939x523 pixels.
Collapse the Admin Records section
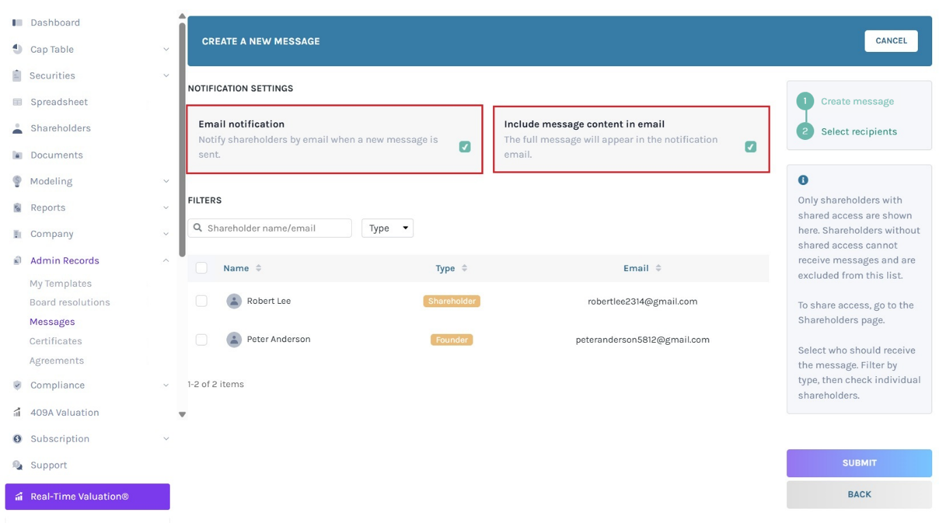(166, 261)
